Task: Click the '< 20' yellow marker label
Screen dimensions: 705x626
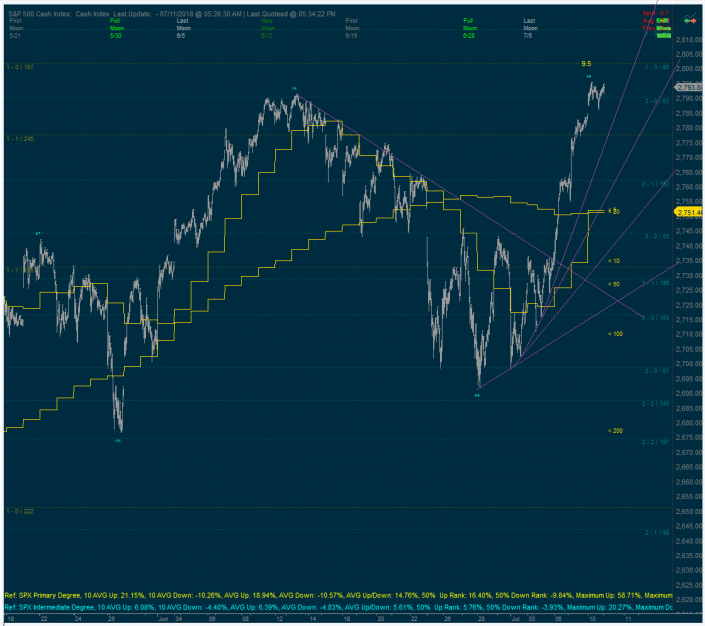Action: 614,211
